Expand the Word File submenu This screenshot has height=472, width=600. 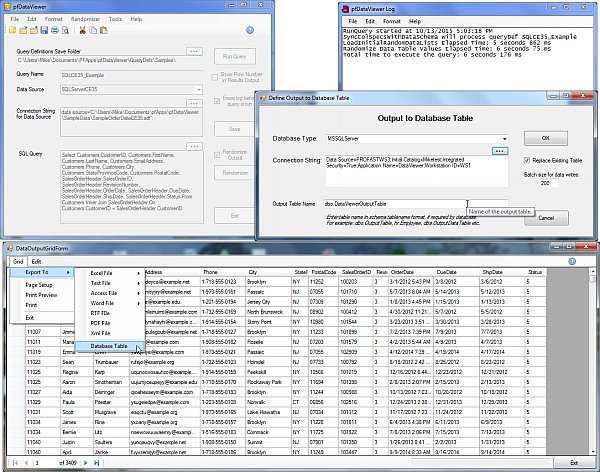tap(109, 303)
